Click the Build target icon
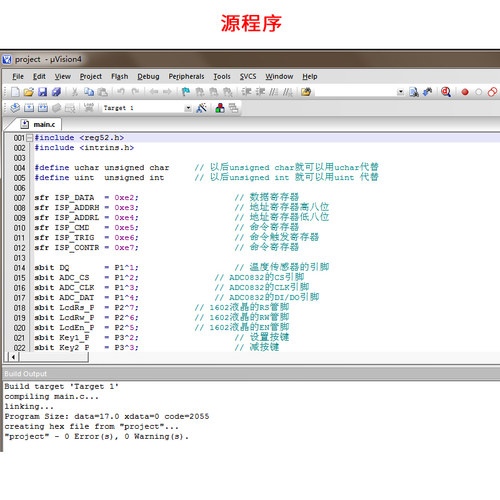 pyautogui.click(x=29, y=108)
